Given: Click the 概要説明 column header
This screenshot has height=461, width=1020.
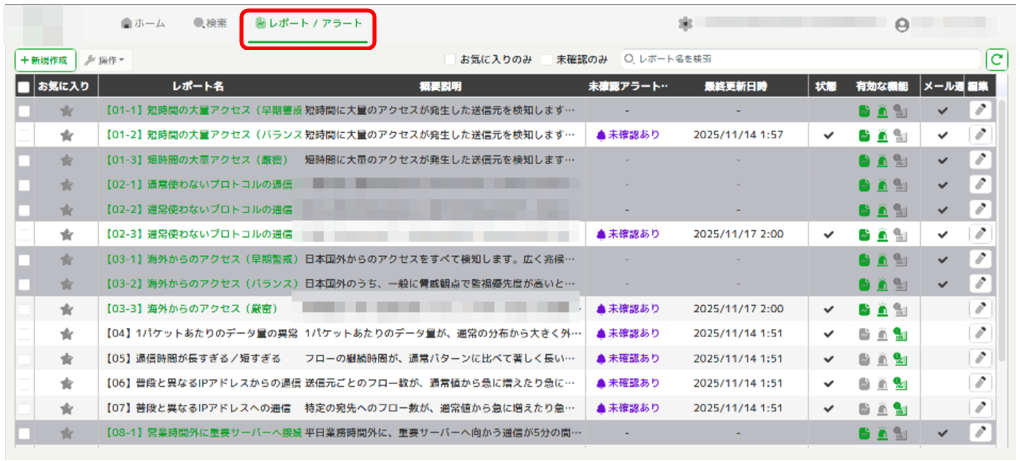Looking at the screenshot, I should click(441, 86).
